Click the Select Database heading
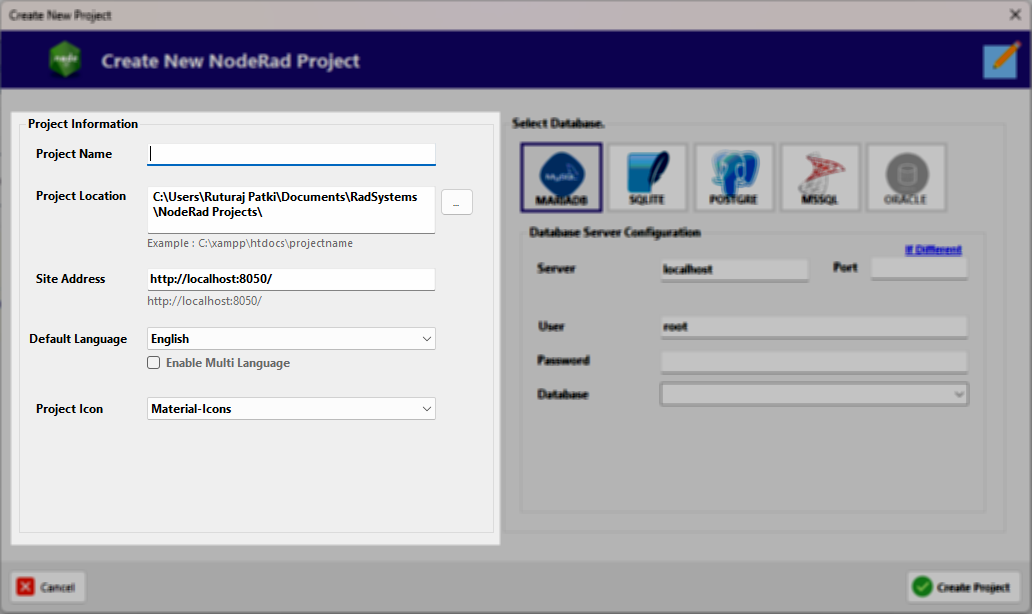The width and height of the screenshot is (1032, 614). [558, 123]
